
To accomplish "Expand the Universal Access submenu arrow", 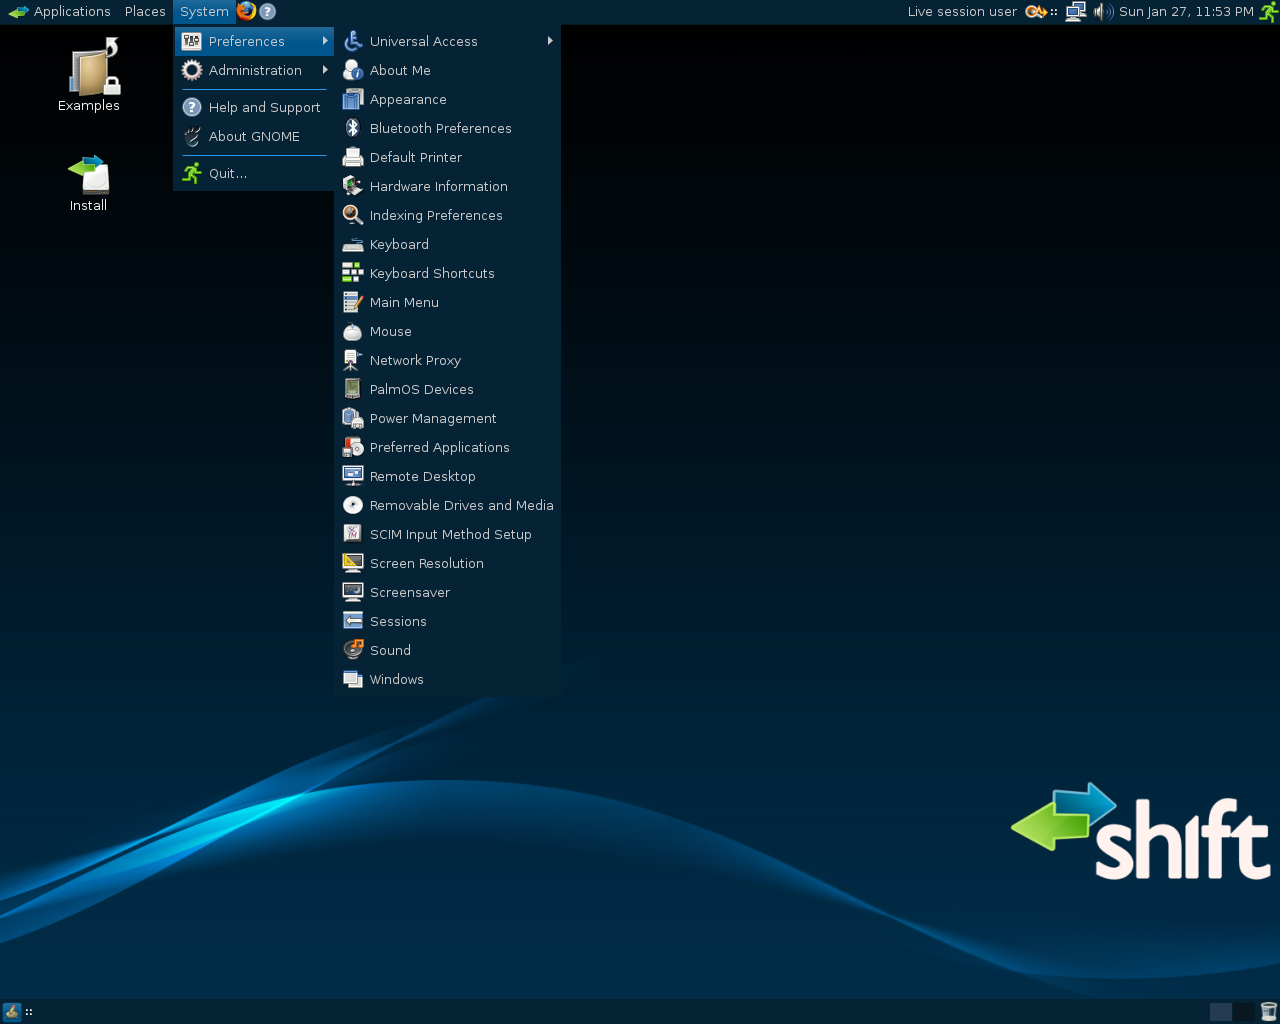I will point(550,41).
